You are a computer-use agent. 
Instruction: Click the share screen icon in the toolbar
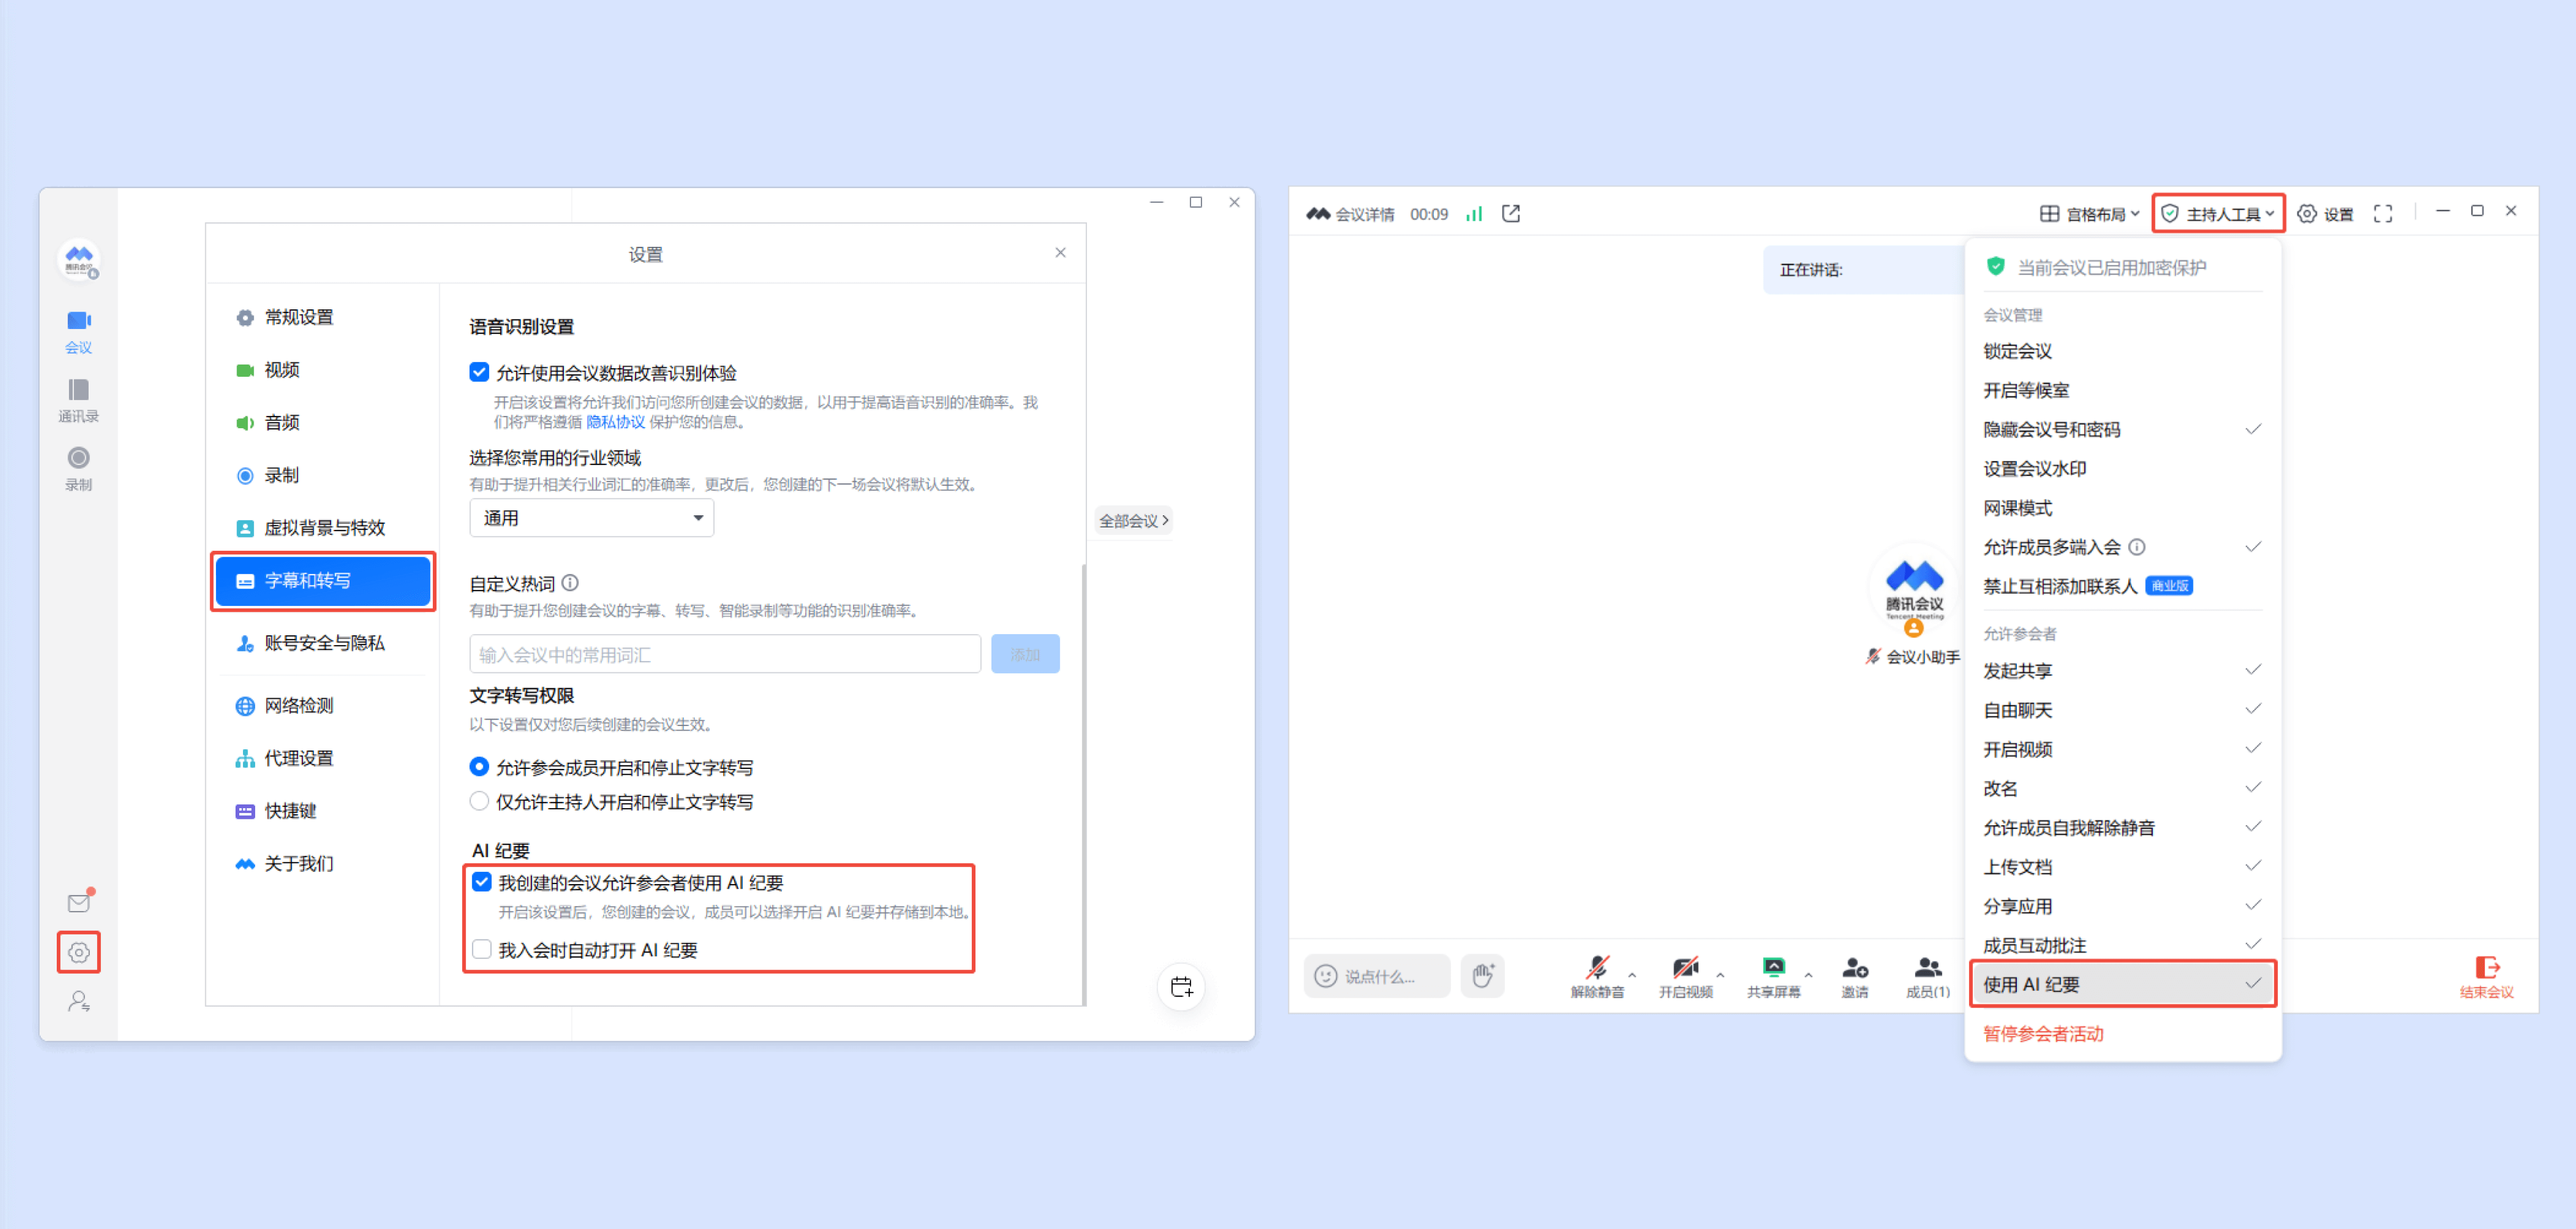click(x=1773, y=967)
